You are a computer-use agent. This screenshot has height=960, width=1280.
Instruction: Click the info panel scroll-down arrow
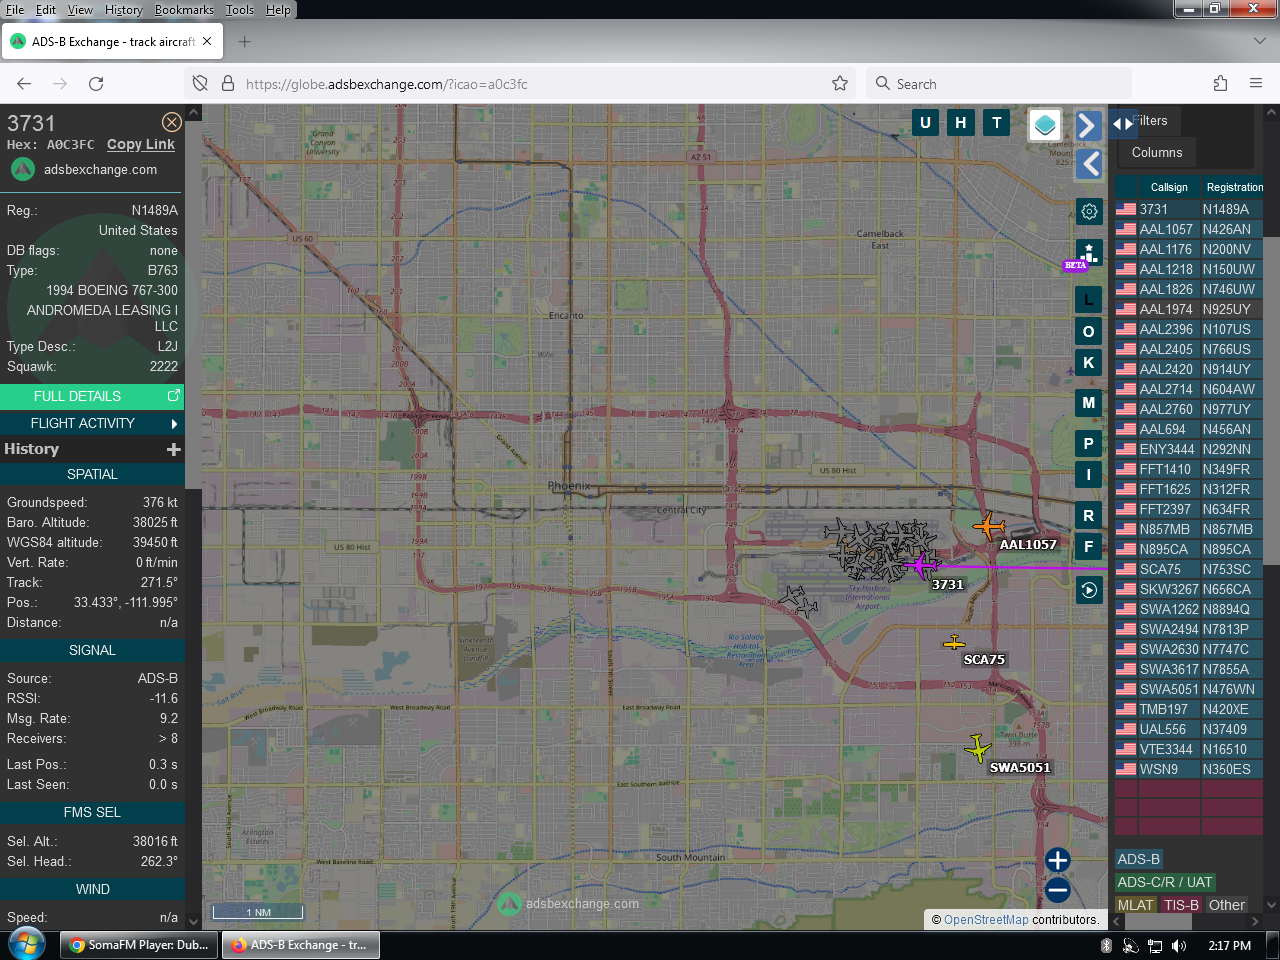coord(193,921)
